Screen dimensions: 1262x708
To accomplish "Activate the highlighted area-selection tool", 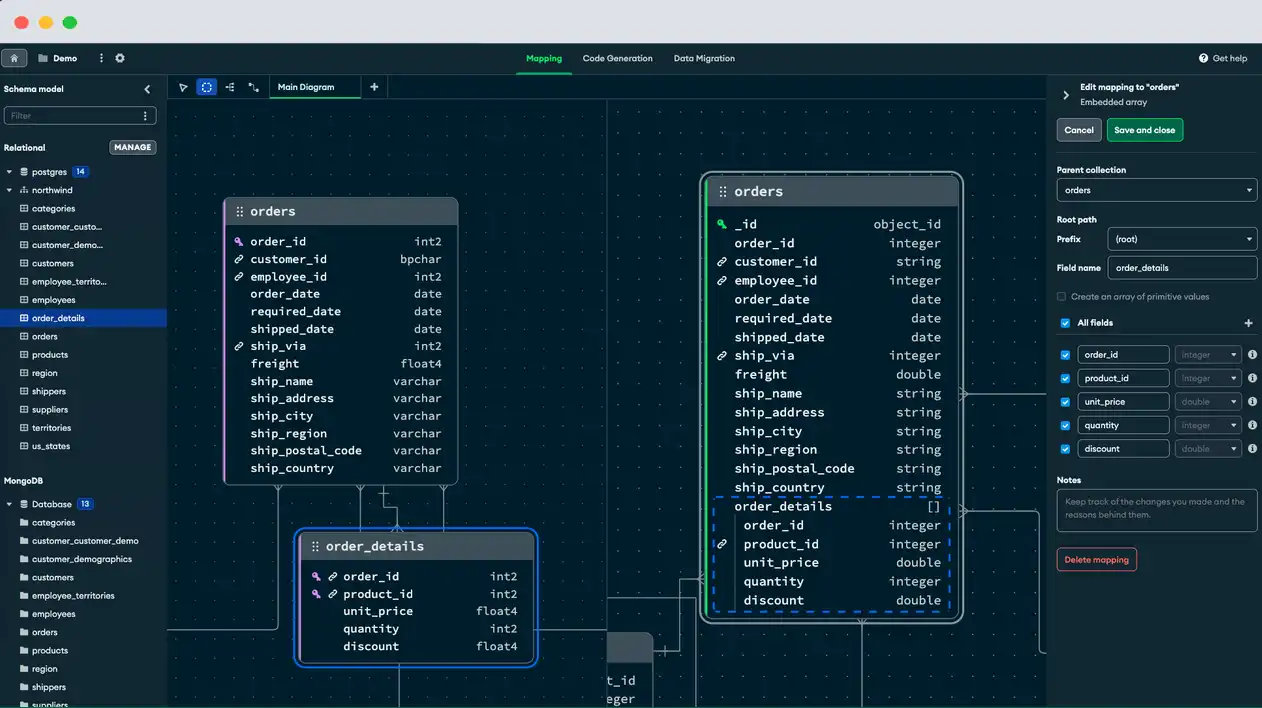I will pyautogui.click(x=206, y=87).
